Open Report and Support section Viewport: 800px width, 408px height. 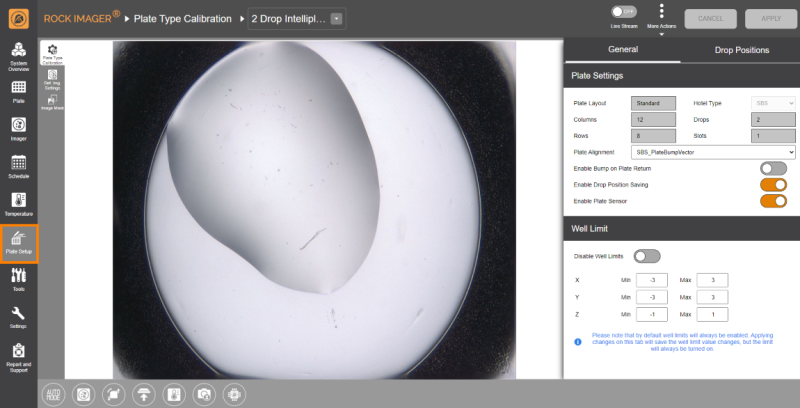point(18,355)
